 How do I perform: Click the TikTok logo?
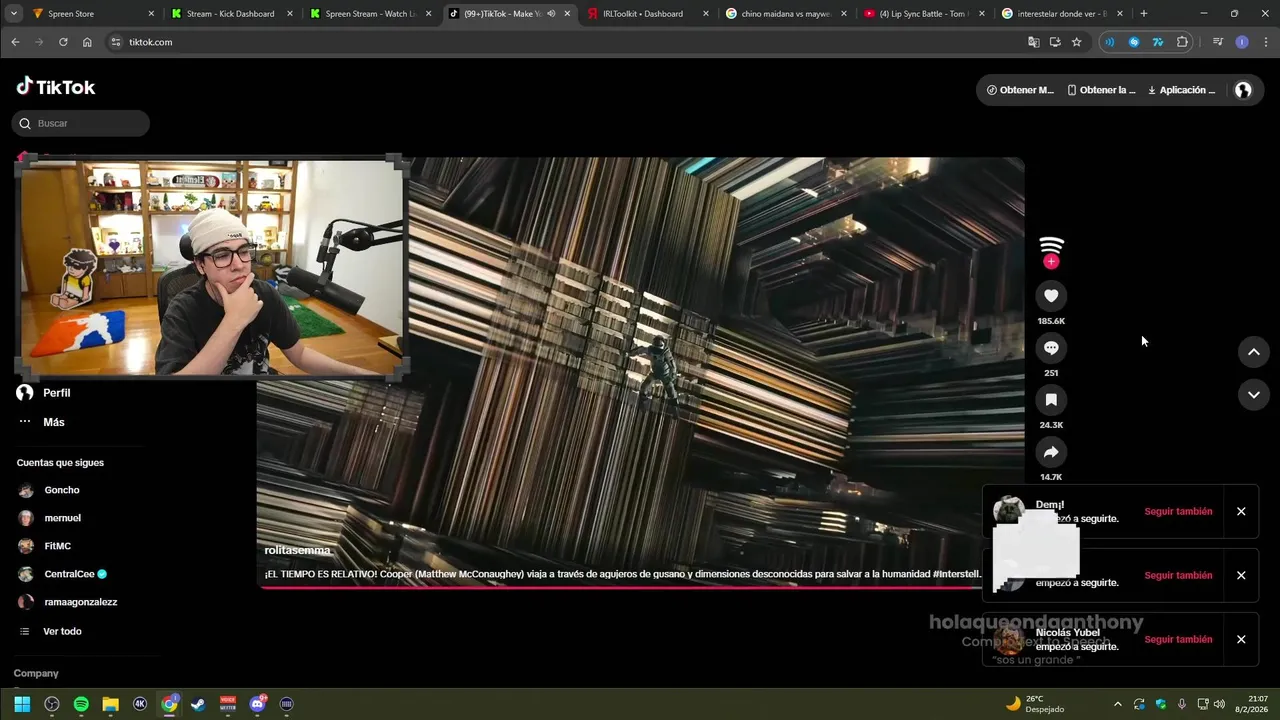coord(56,87)
